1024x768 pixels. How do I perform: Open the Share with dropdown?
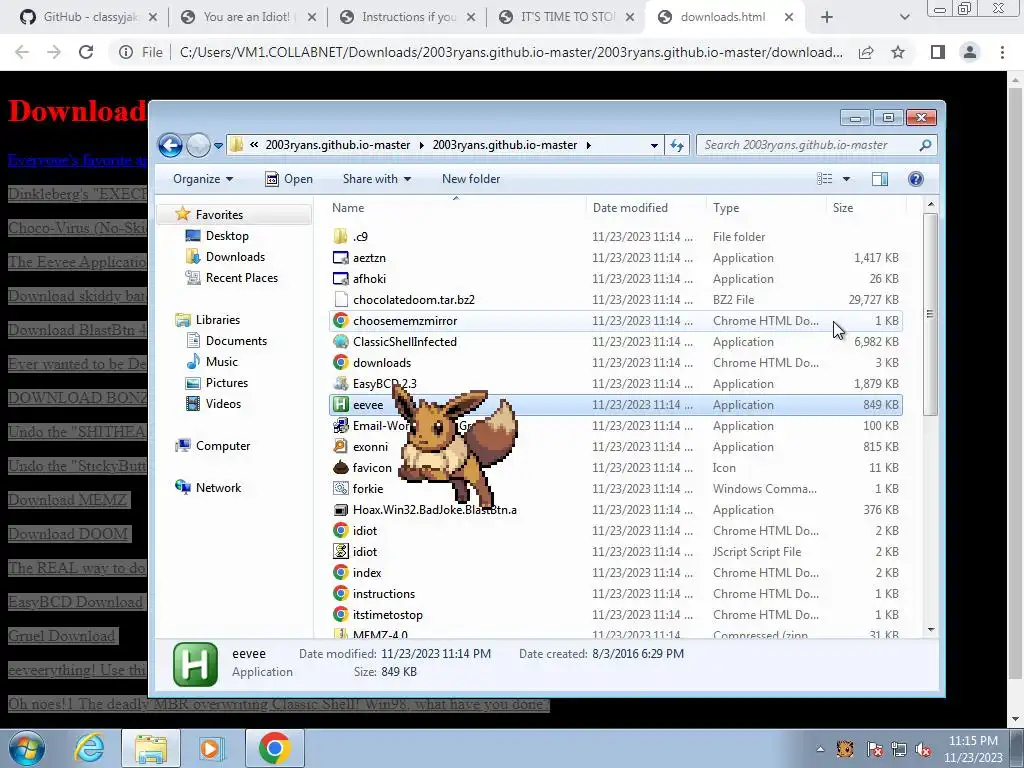377,179
